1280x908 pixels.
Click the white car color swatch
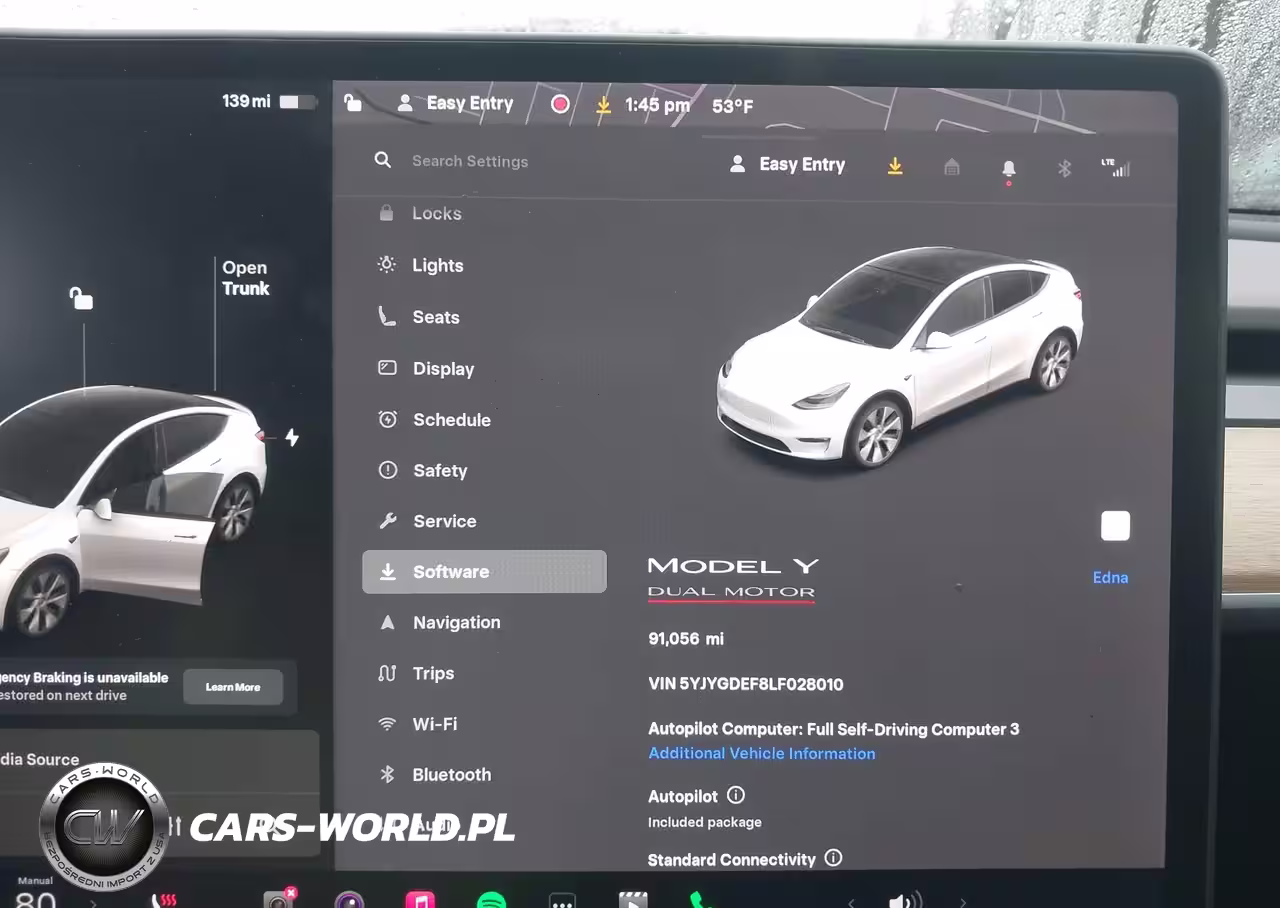pyautogui.click(x=1115, y=526)
